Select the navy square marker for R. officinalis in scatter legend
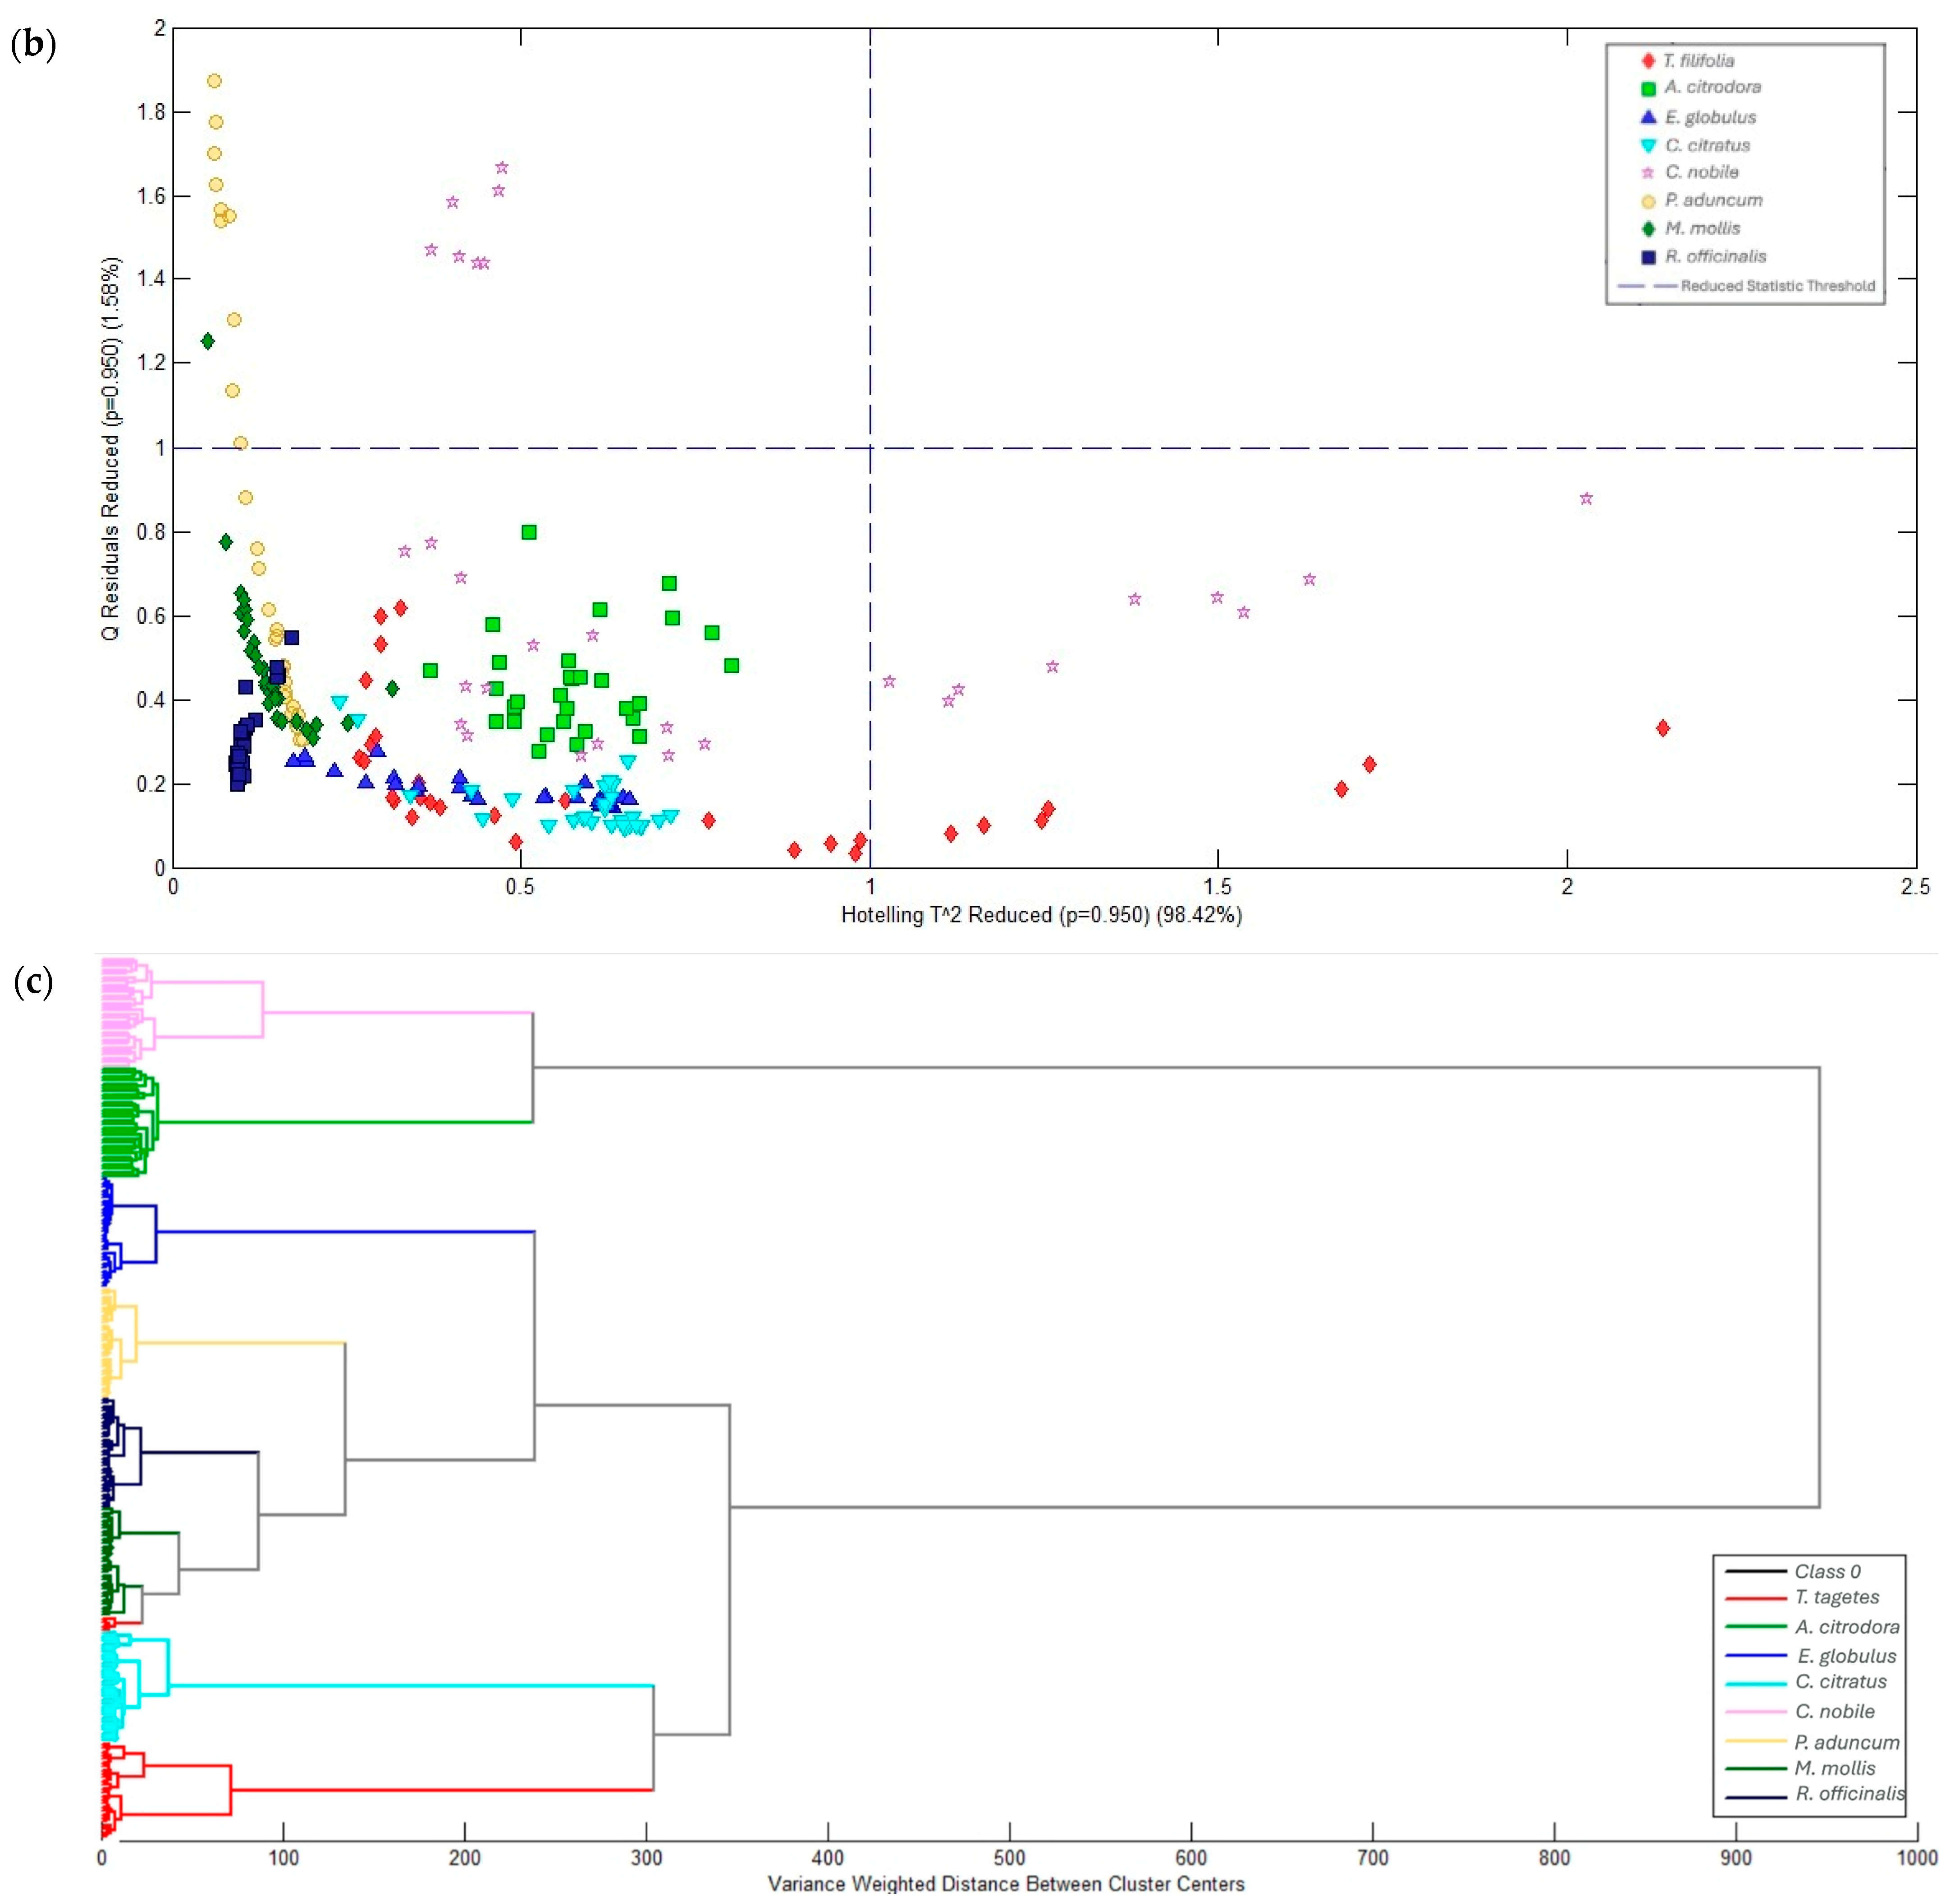The image size is (1950, 1904). click(1648, 257)
